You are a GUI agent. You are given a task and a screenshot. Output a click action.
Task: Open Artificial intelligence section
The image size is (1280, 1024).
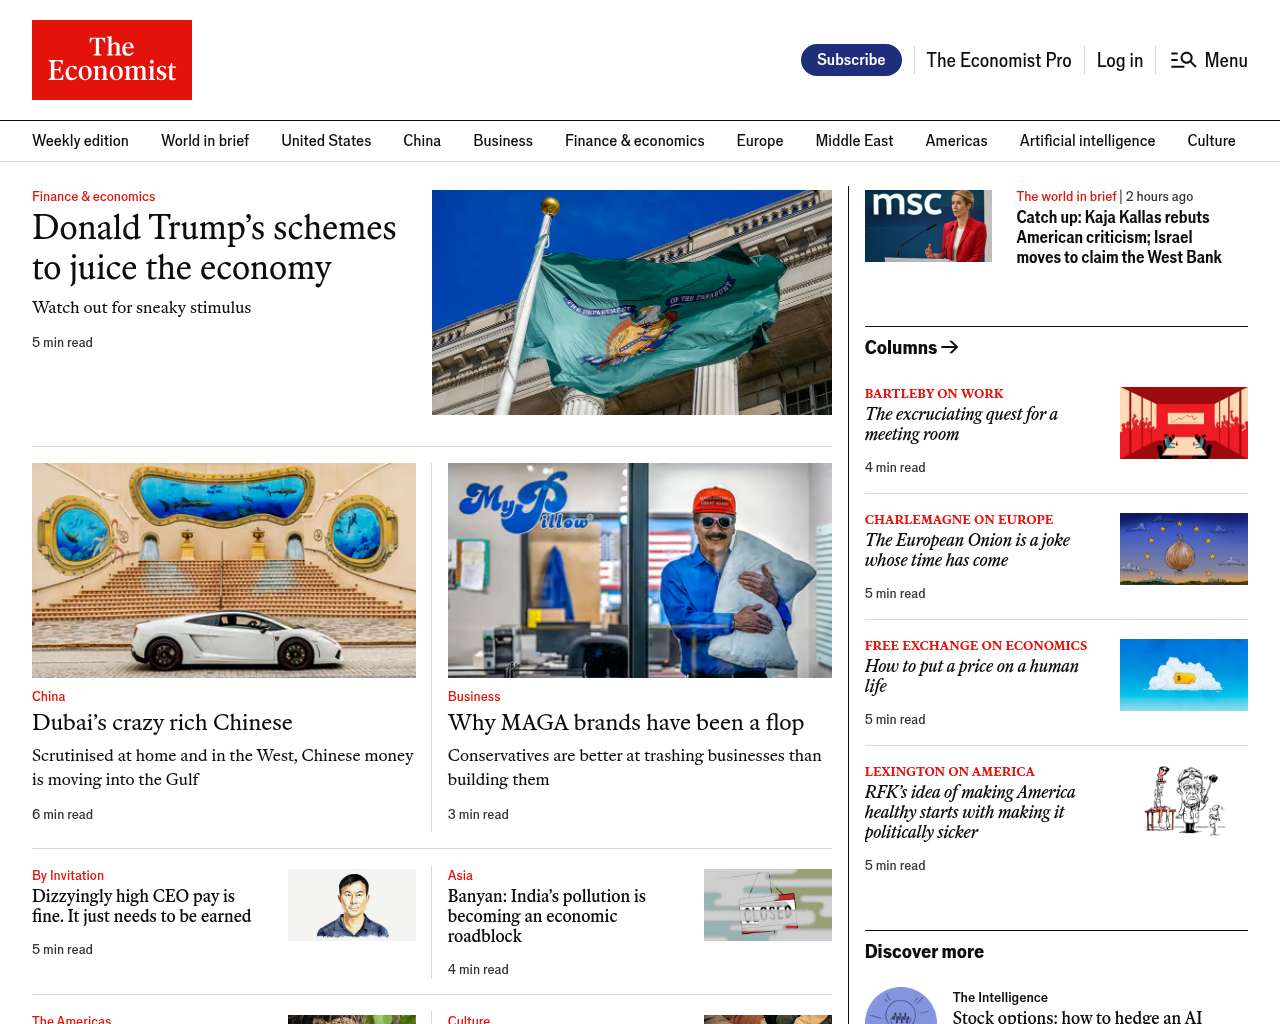[1087, 141]
